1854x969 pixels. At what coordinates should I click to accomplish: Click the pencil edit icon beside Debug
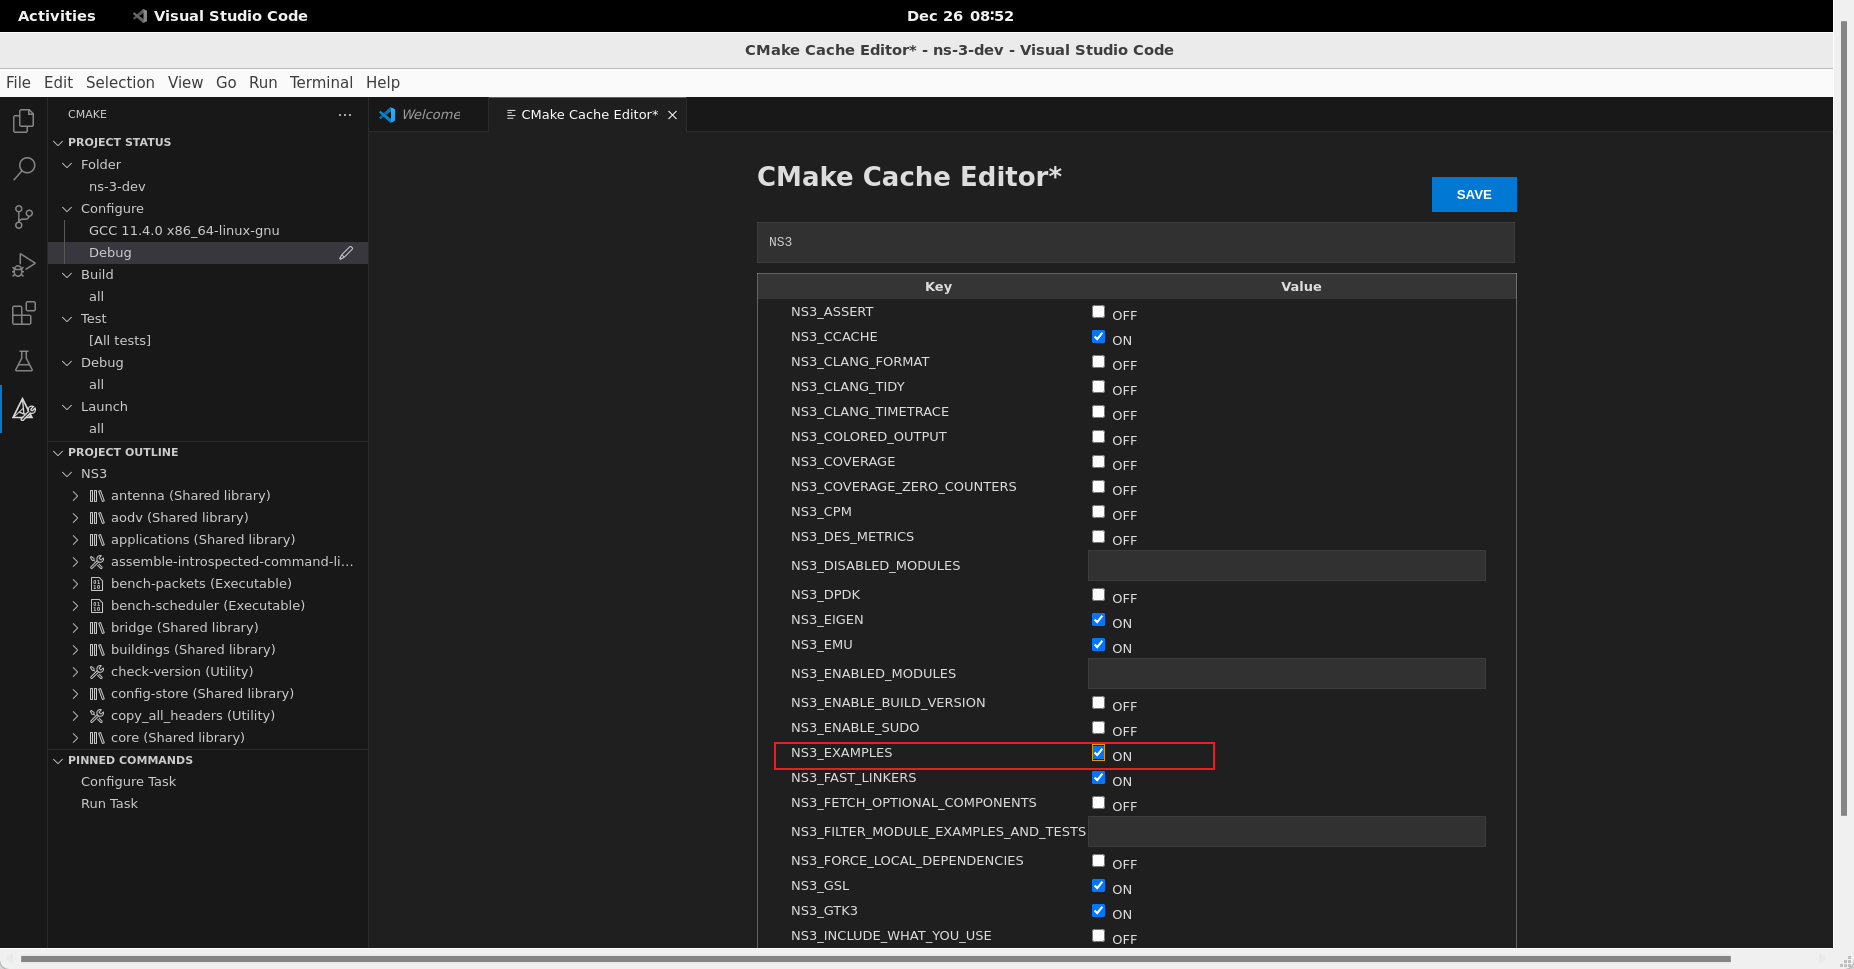click(346, 253)
